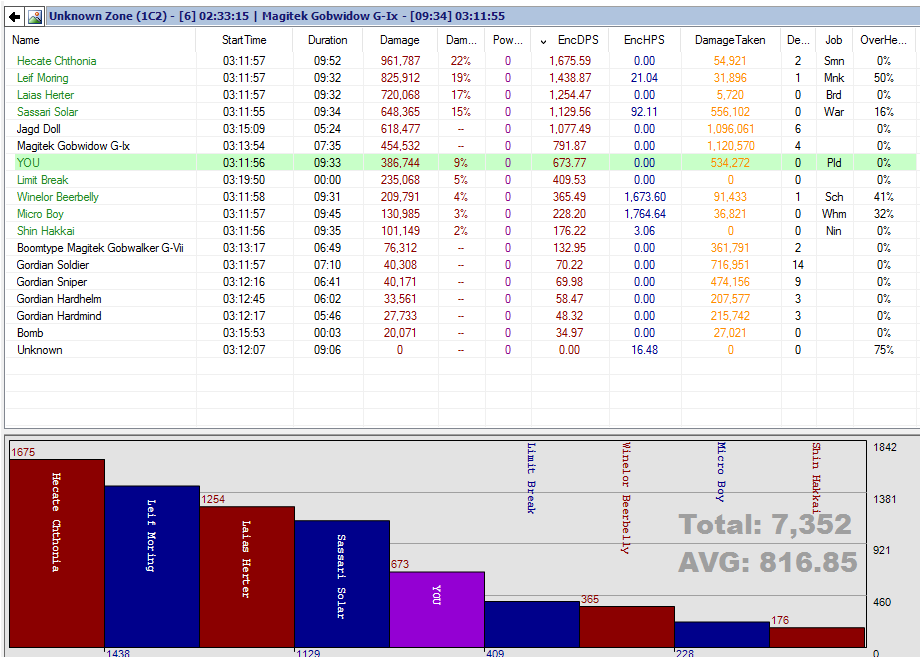Select the Gordian Hardhelm row
Viewport: 920px width, 657px height.
(461, 299)
